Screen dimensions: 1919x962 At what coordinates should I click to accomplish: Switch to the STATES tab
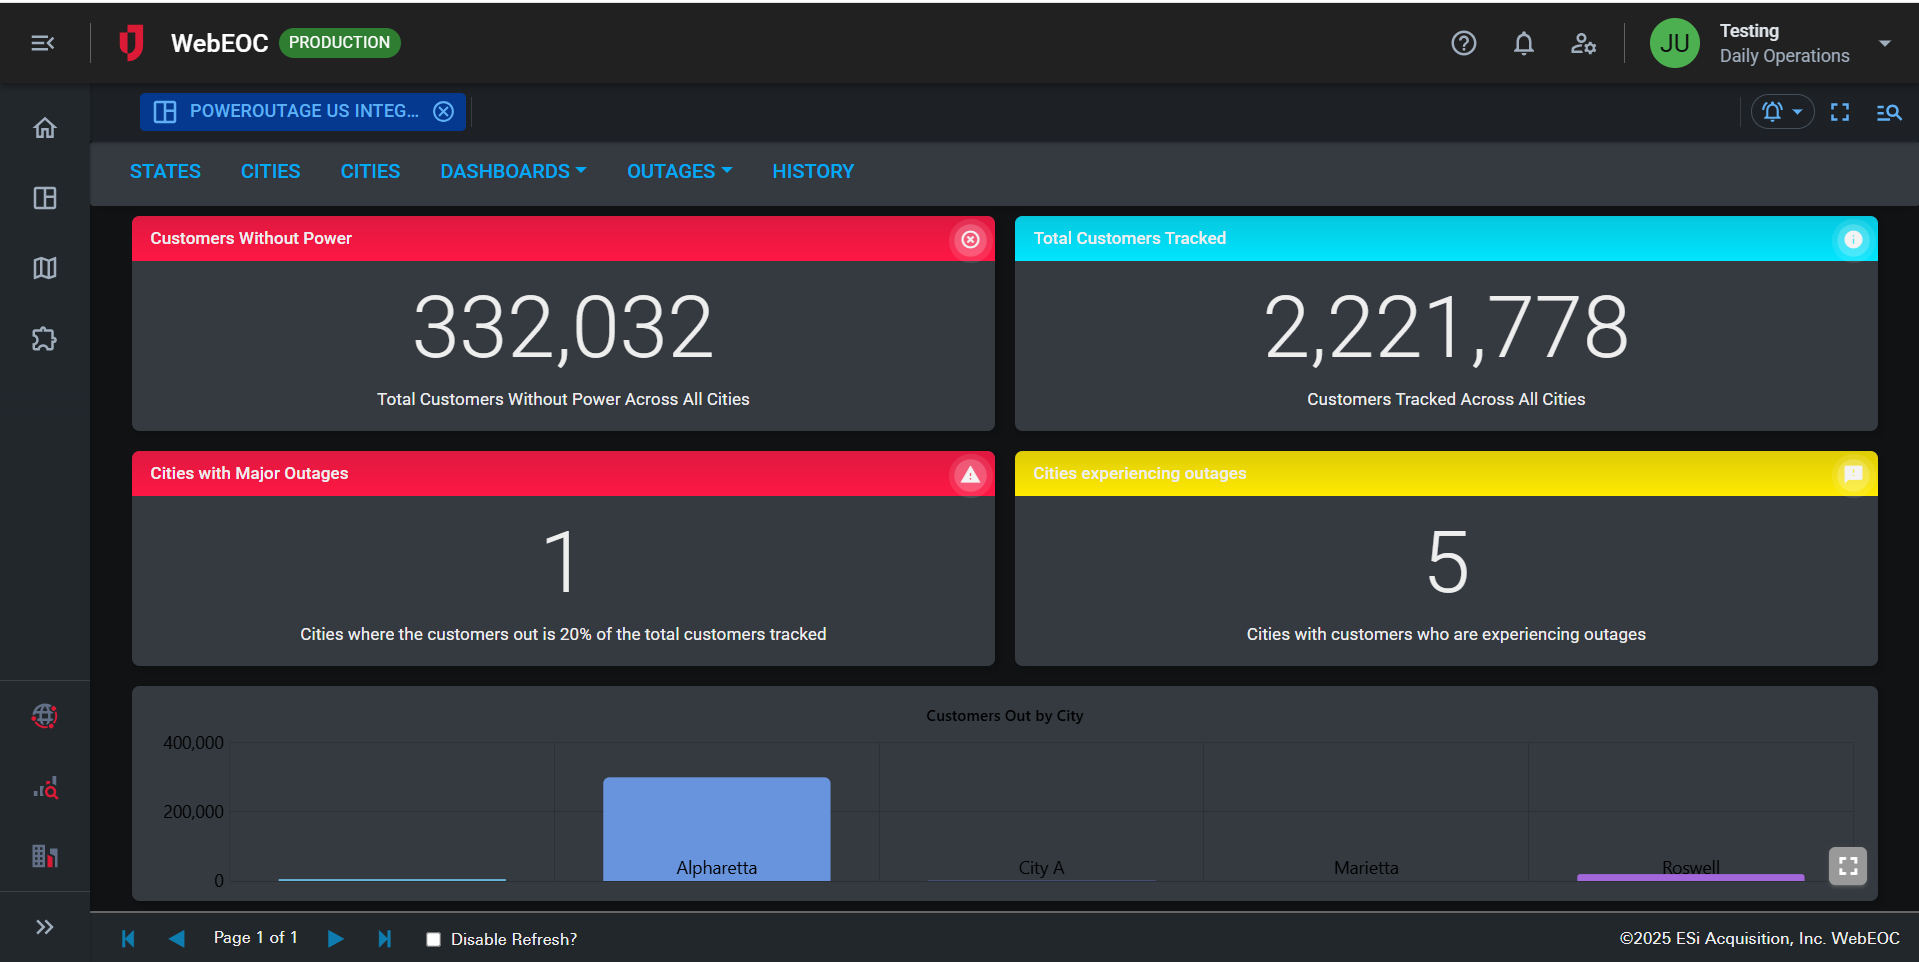[165, 171]
